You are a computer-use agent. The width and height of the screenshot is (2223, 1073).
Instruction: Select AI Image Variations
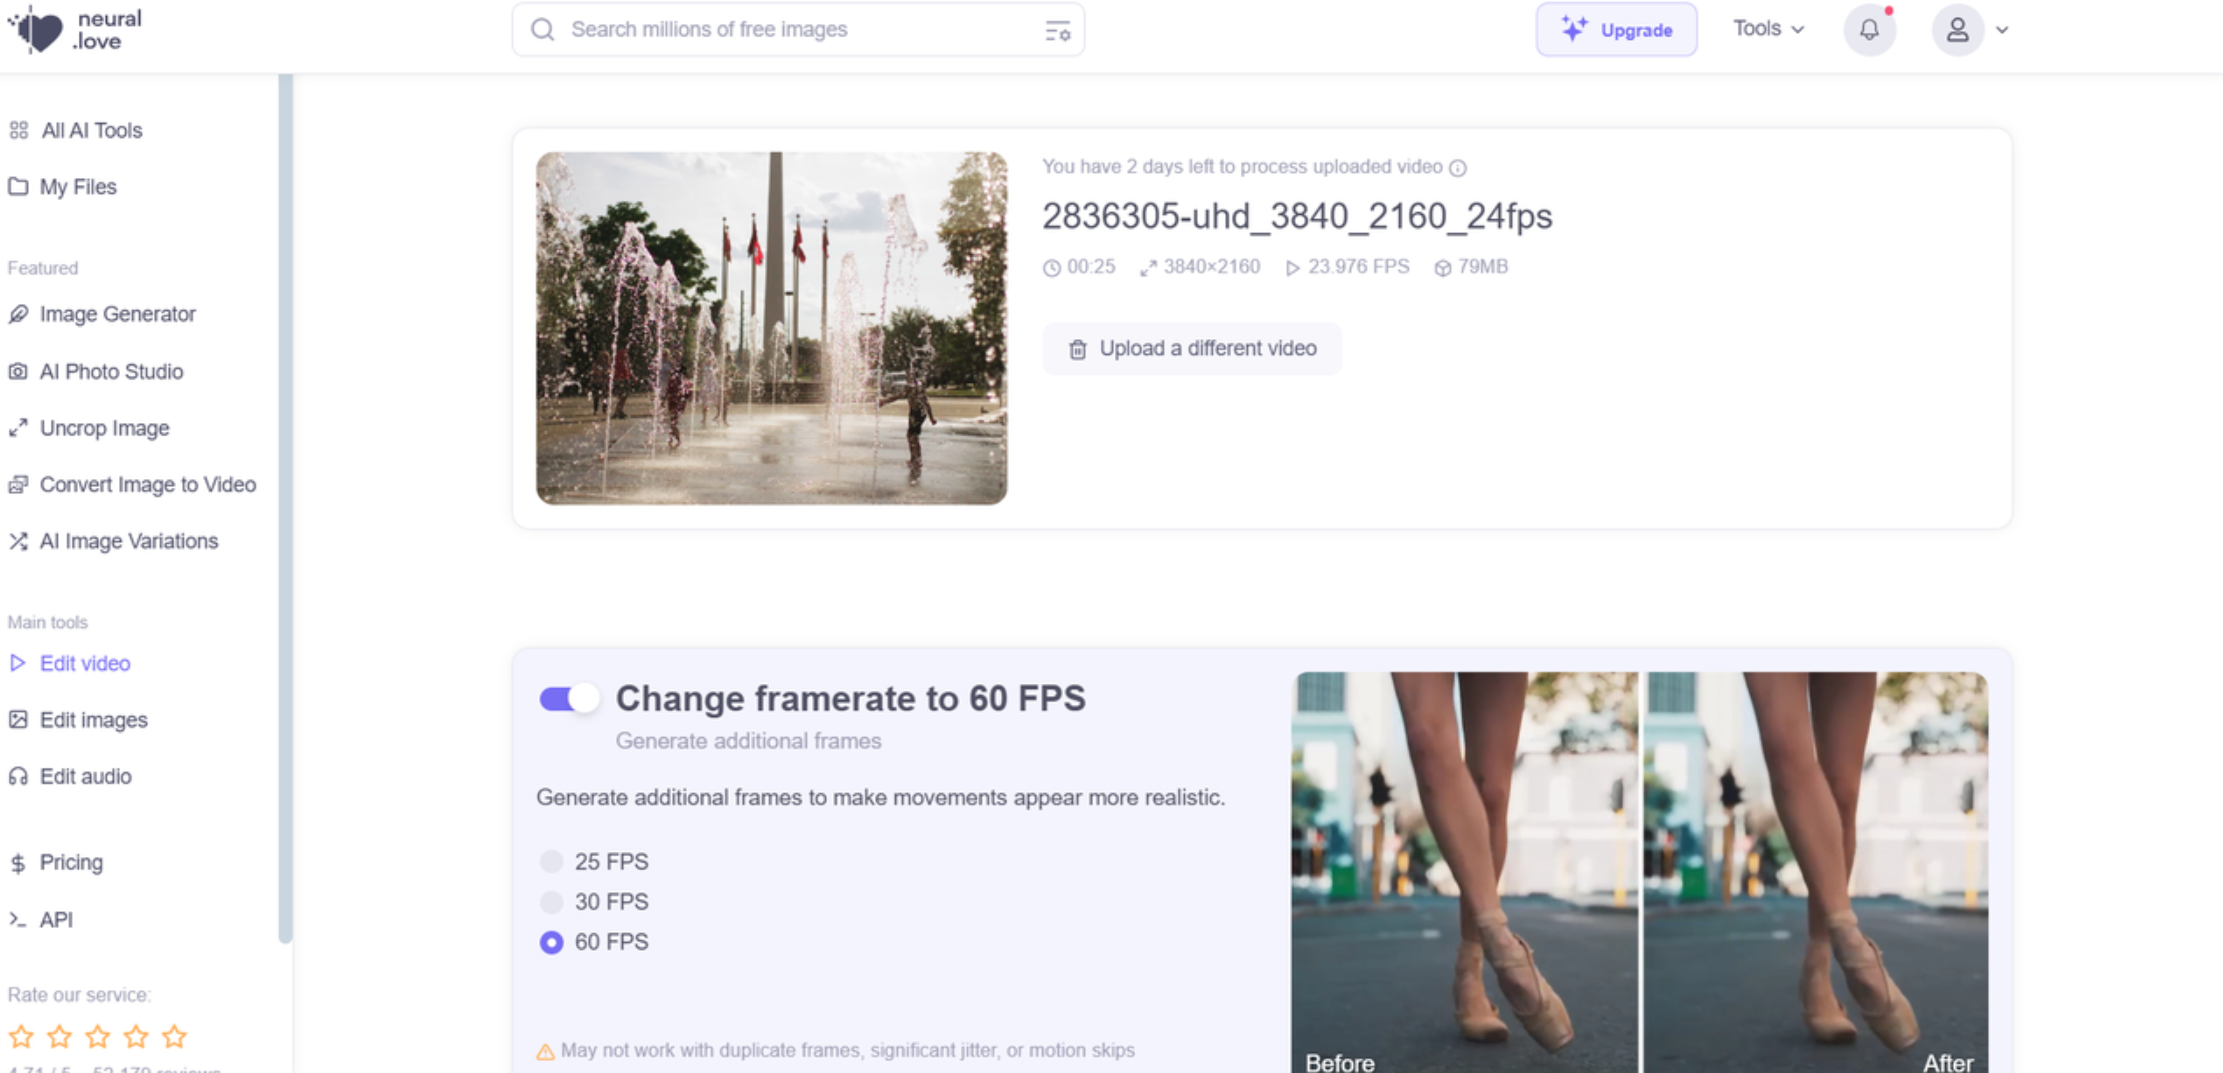pyautogui.click(x=129, y=541)
